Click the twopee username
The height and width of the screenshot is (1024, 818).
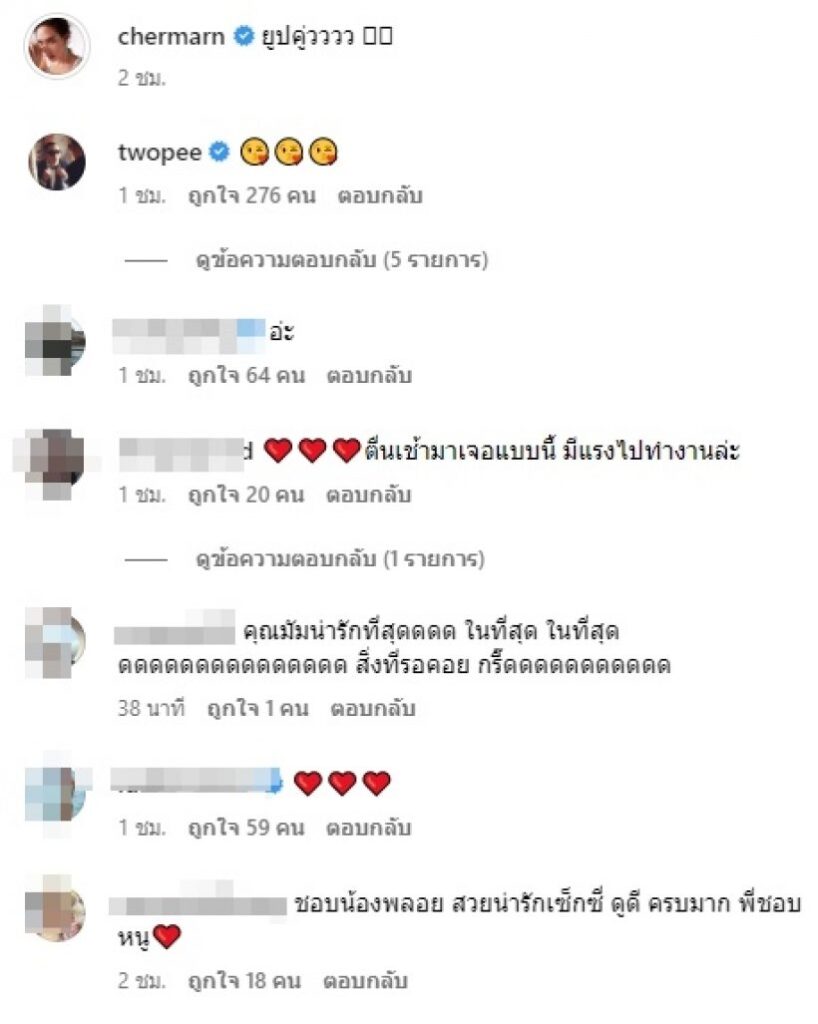(160, 152)
